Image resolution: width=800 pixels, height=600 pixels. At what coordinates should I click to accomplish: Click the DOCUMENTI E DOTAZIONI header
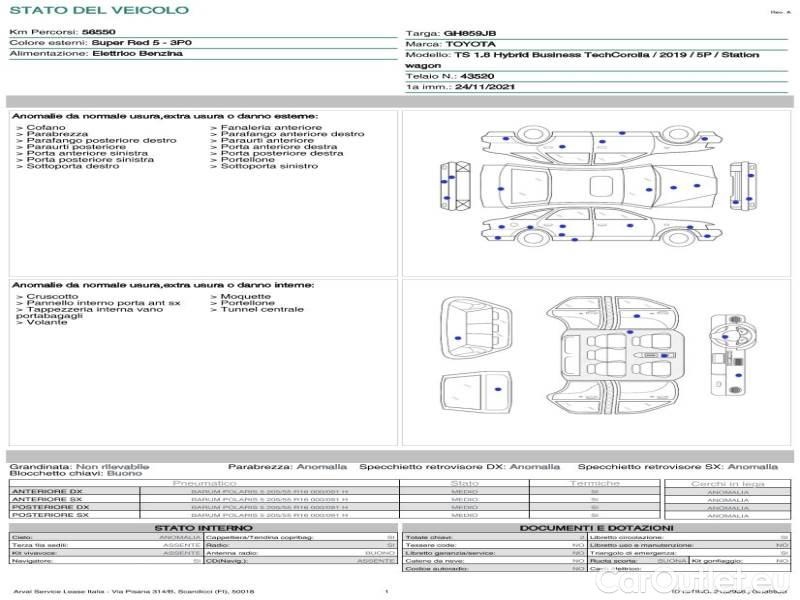pos(596,527)
